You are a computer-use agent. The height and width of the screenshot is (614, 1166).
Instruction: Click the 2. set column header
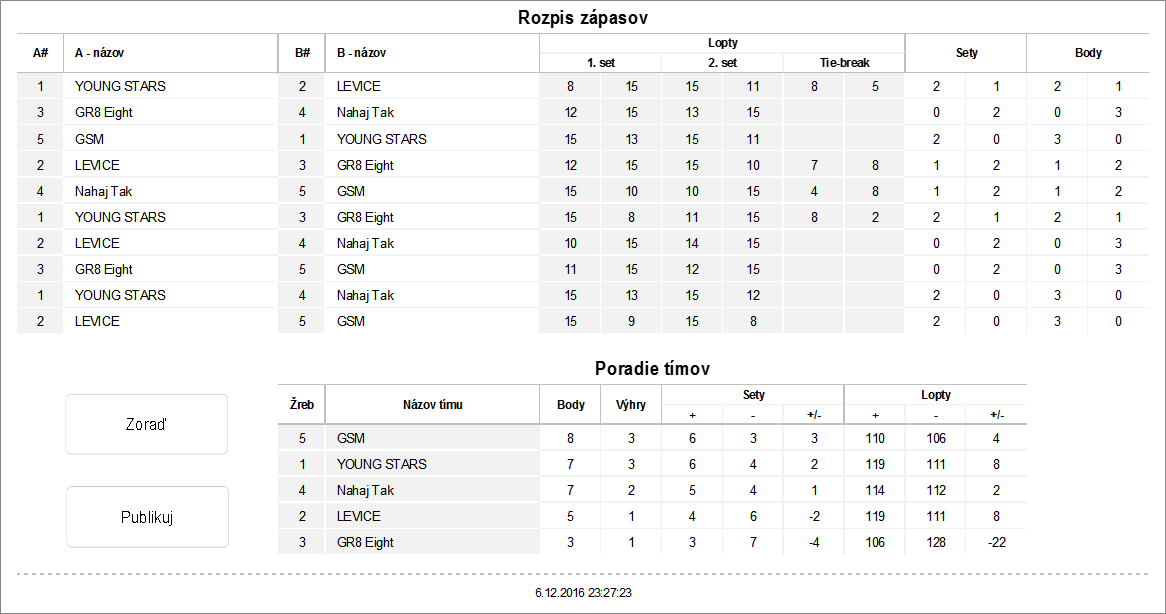[x=722, y=62]
